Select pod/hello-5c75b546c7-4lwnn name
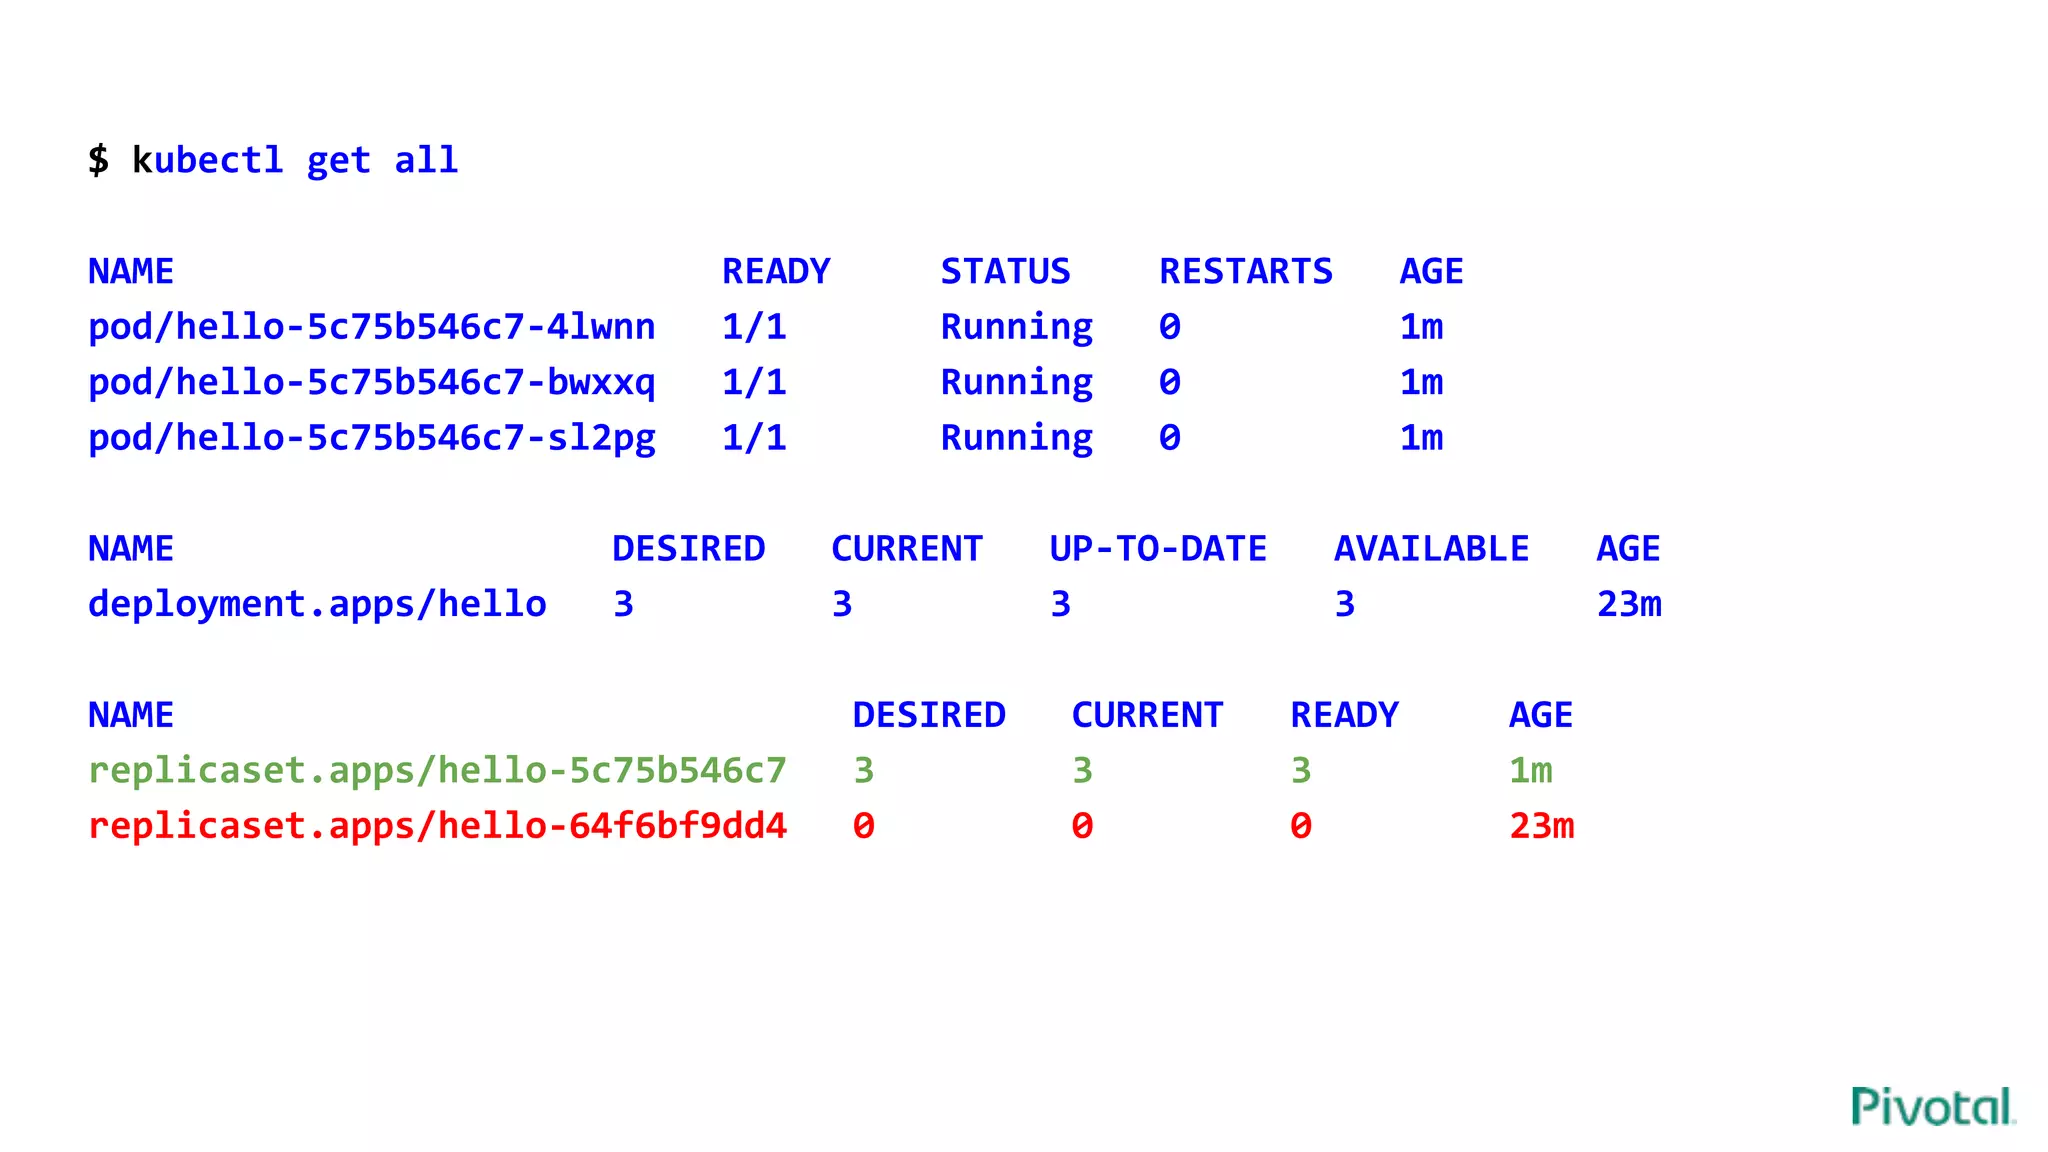The image size is (2048, 1152). (372, 327)
